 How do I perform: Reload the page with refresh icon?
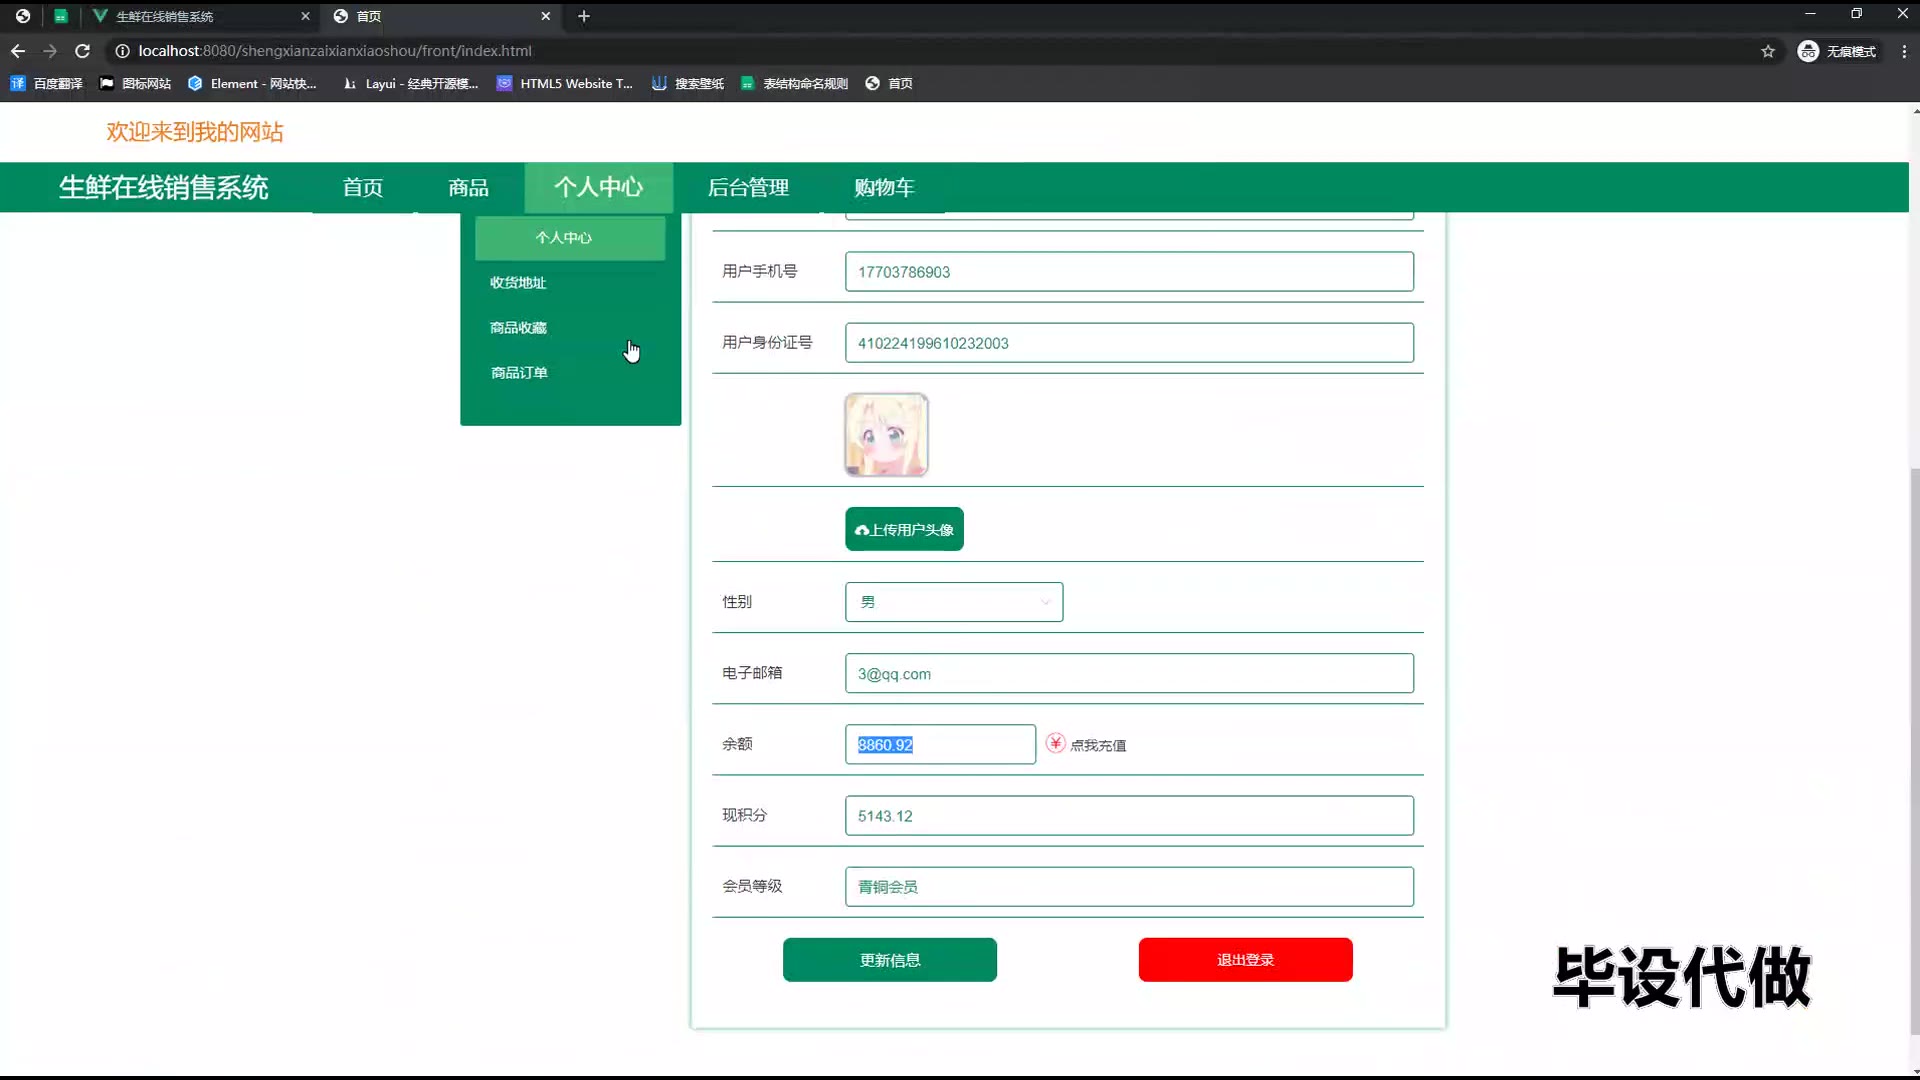pos(83,51)
